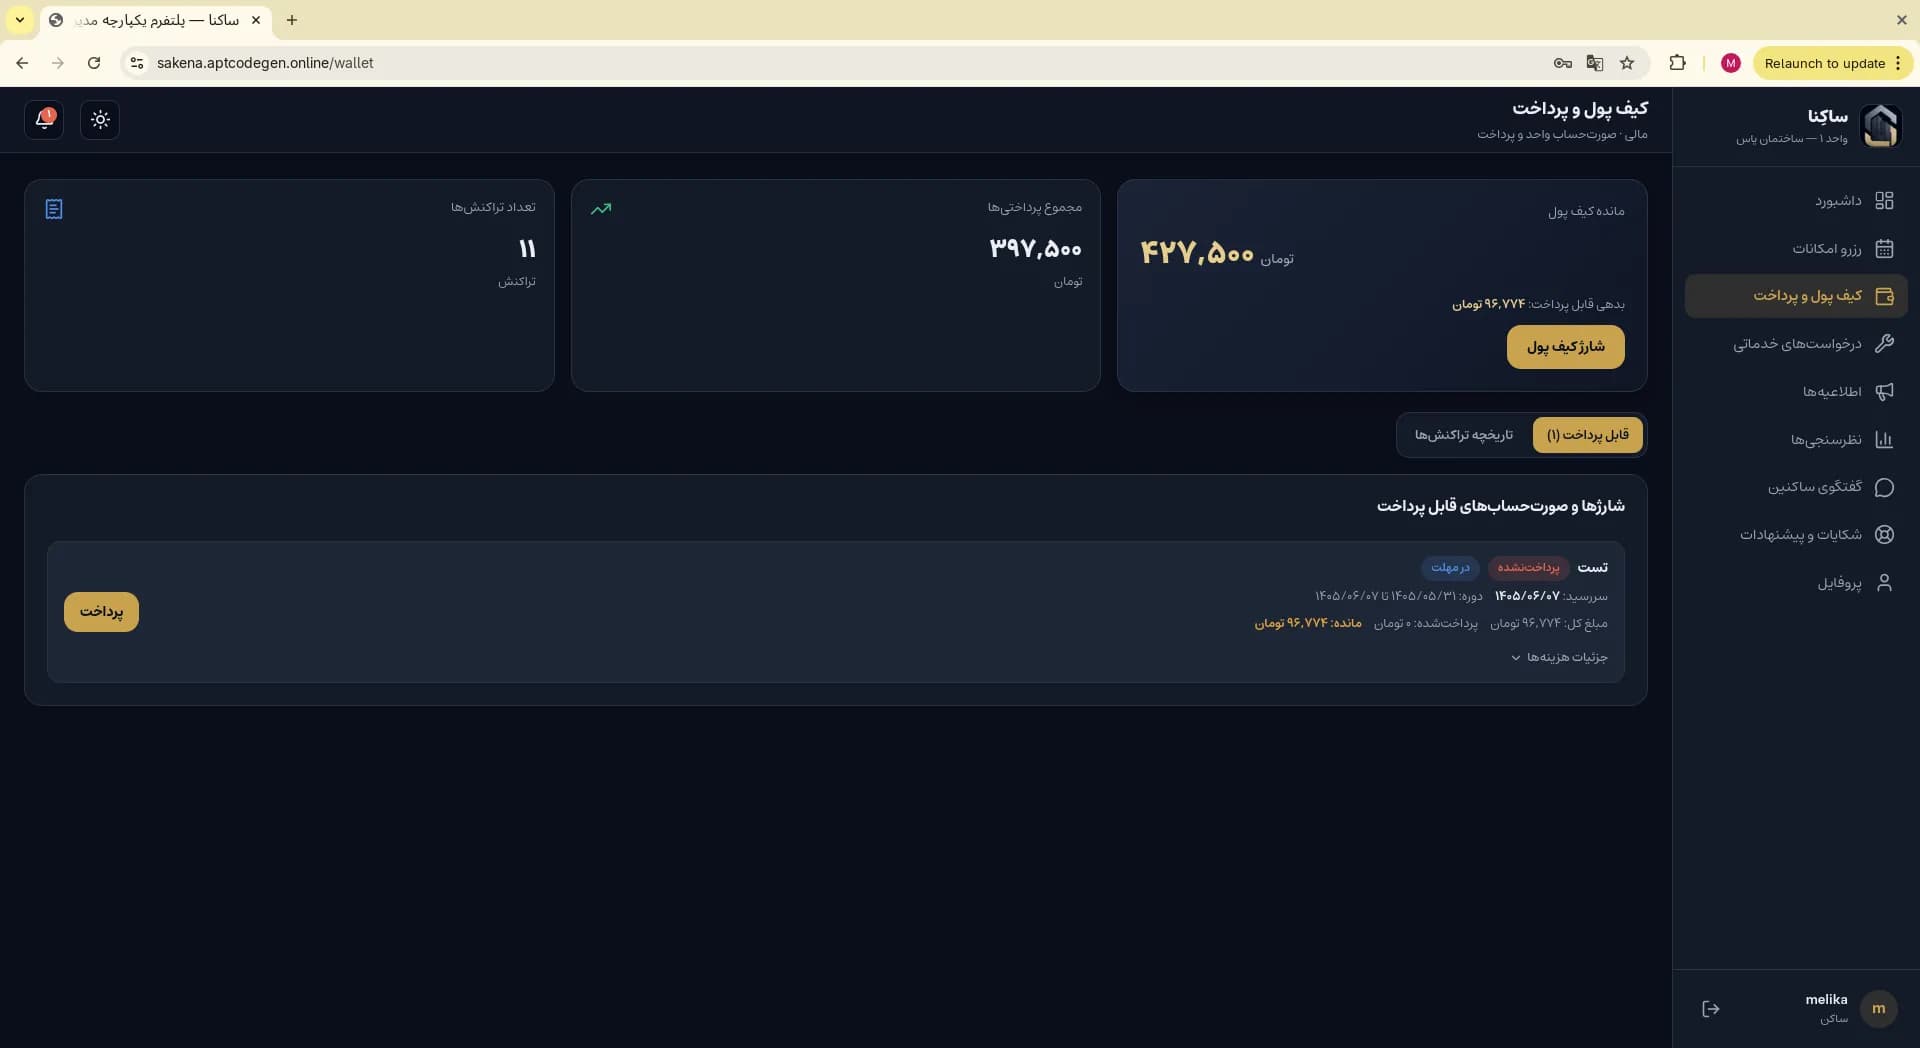Switch to تاریخچه تراکنش‌ها tab

tap(1464, 435)
